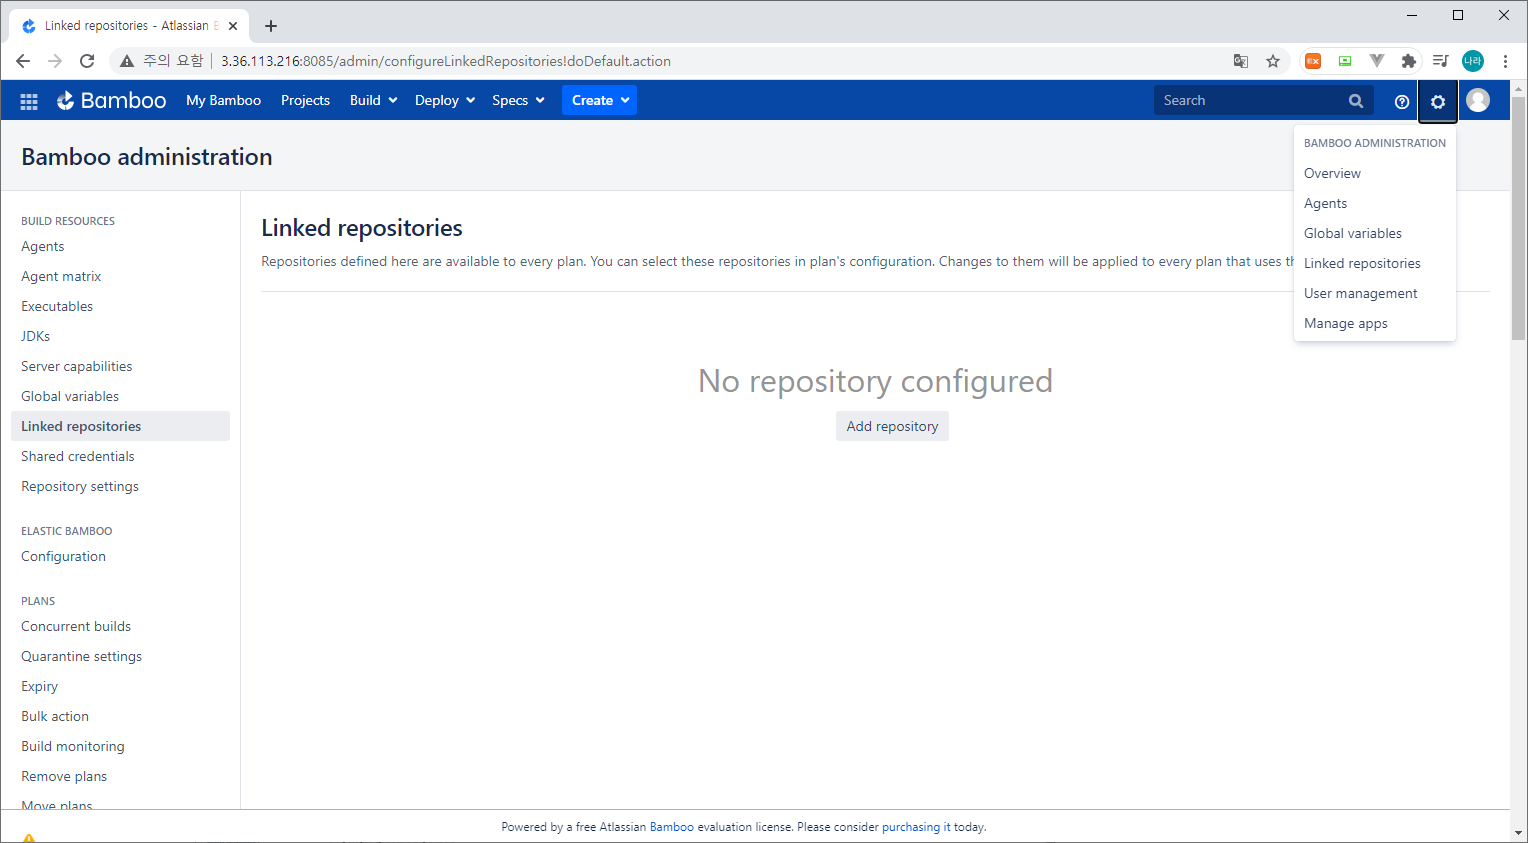This screenshot has width=1528, height=843.
Task: Click the purchasing it footer link
Action: 916,827
